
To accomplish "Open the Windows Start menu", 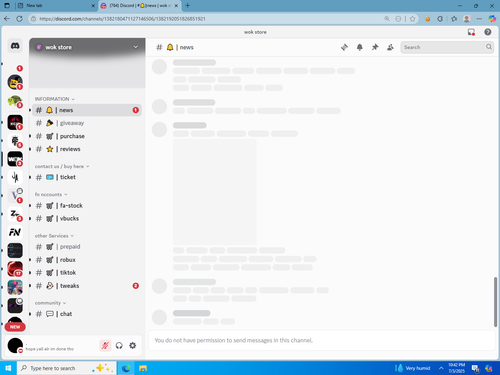I will [8, 368].
